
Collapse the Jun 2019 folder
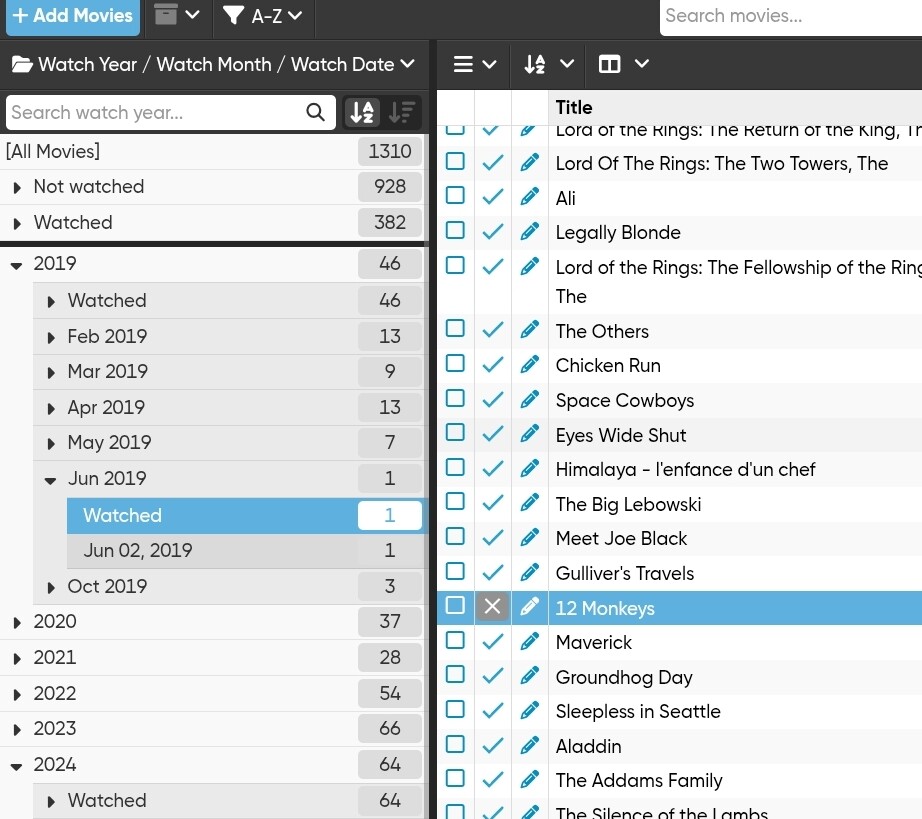click(x=51, y=479)
